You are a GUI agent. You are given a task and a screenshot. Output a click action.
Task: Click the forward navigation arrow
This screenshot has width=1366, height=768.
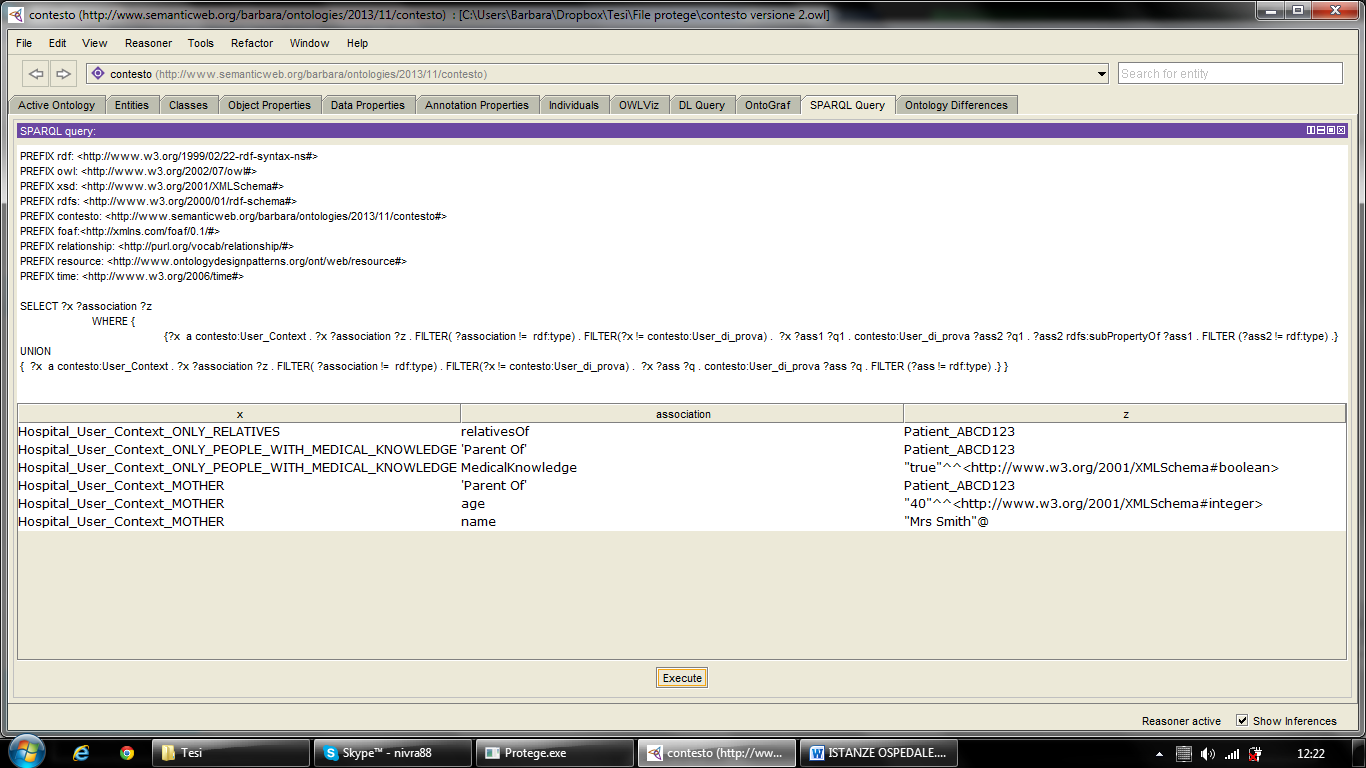pos(63,73)
